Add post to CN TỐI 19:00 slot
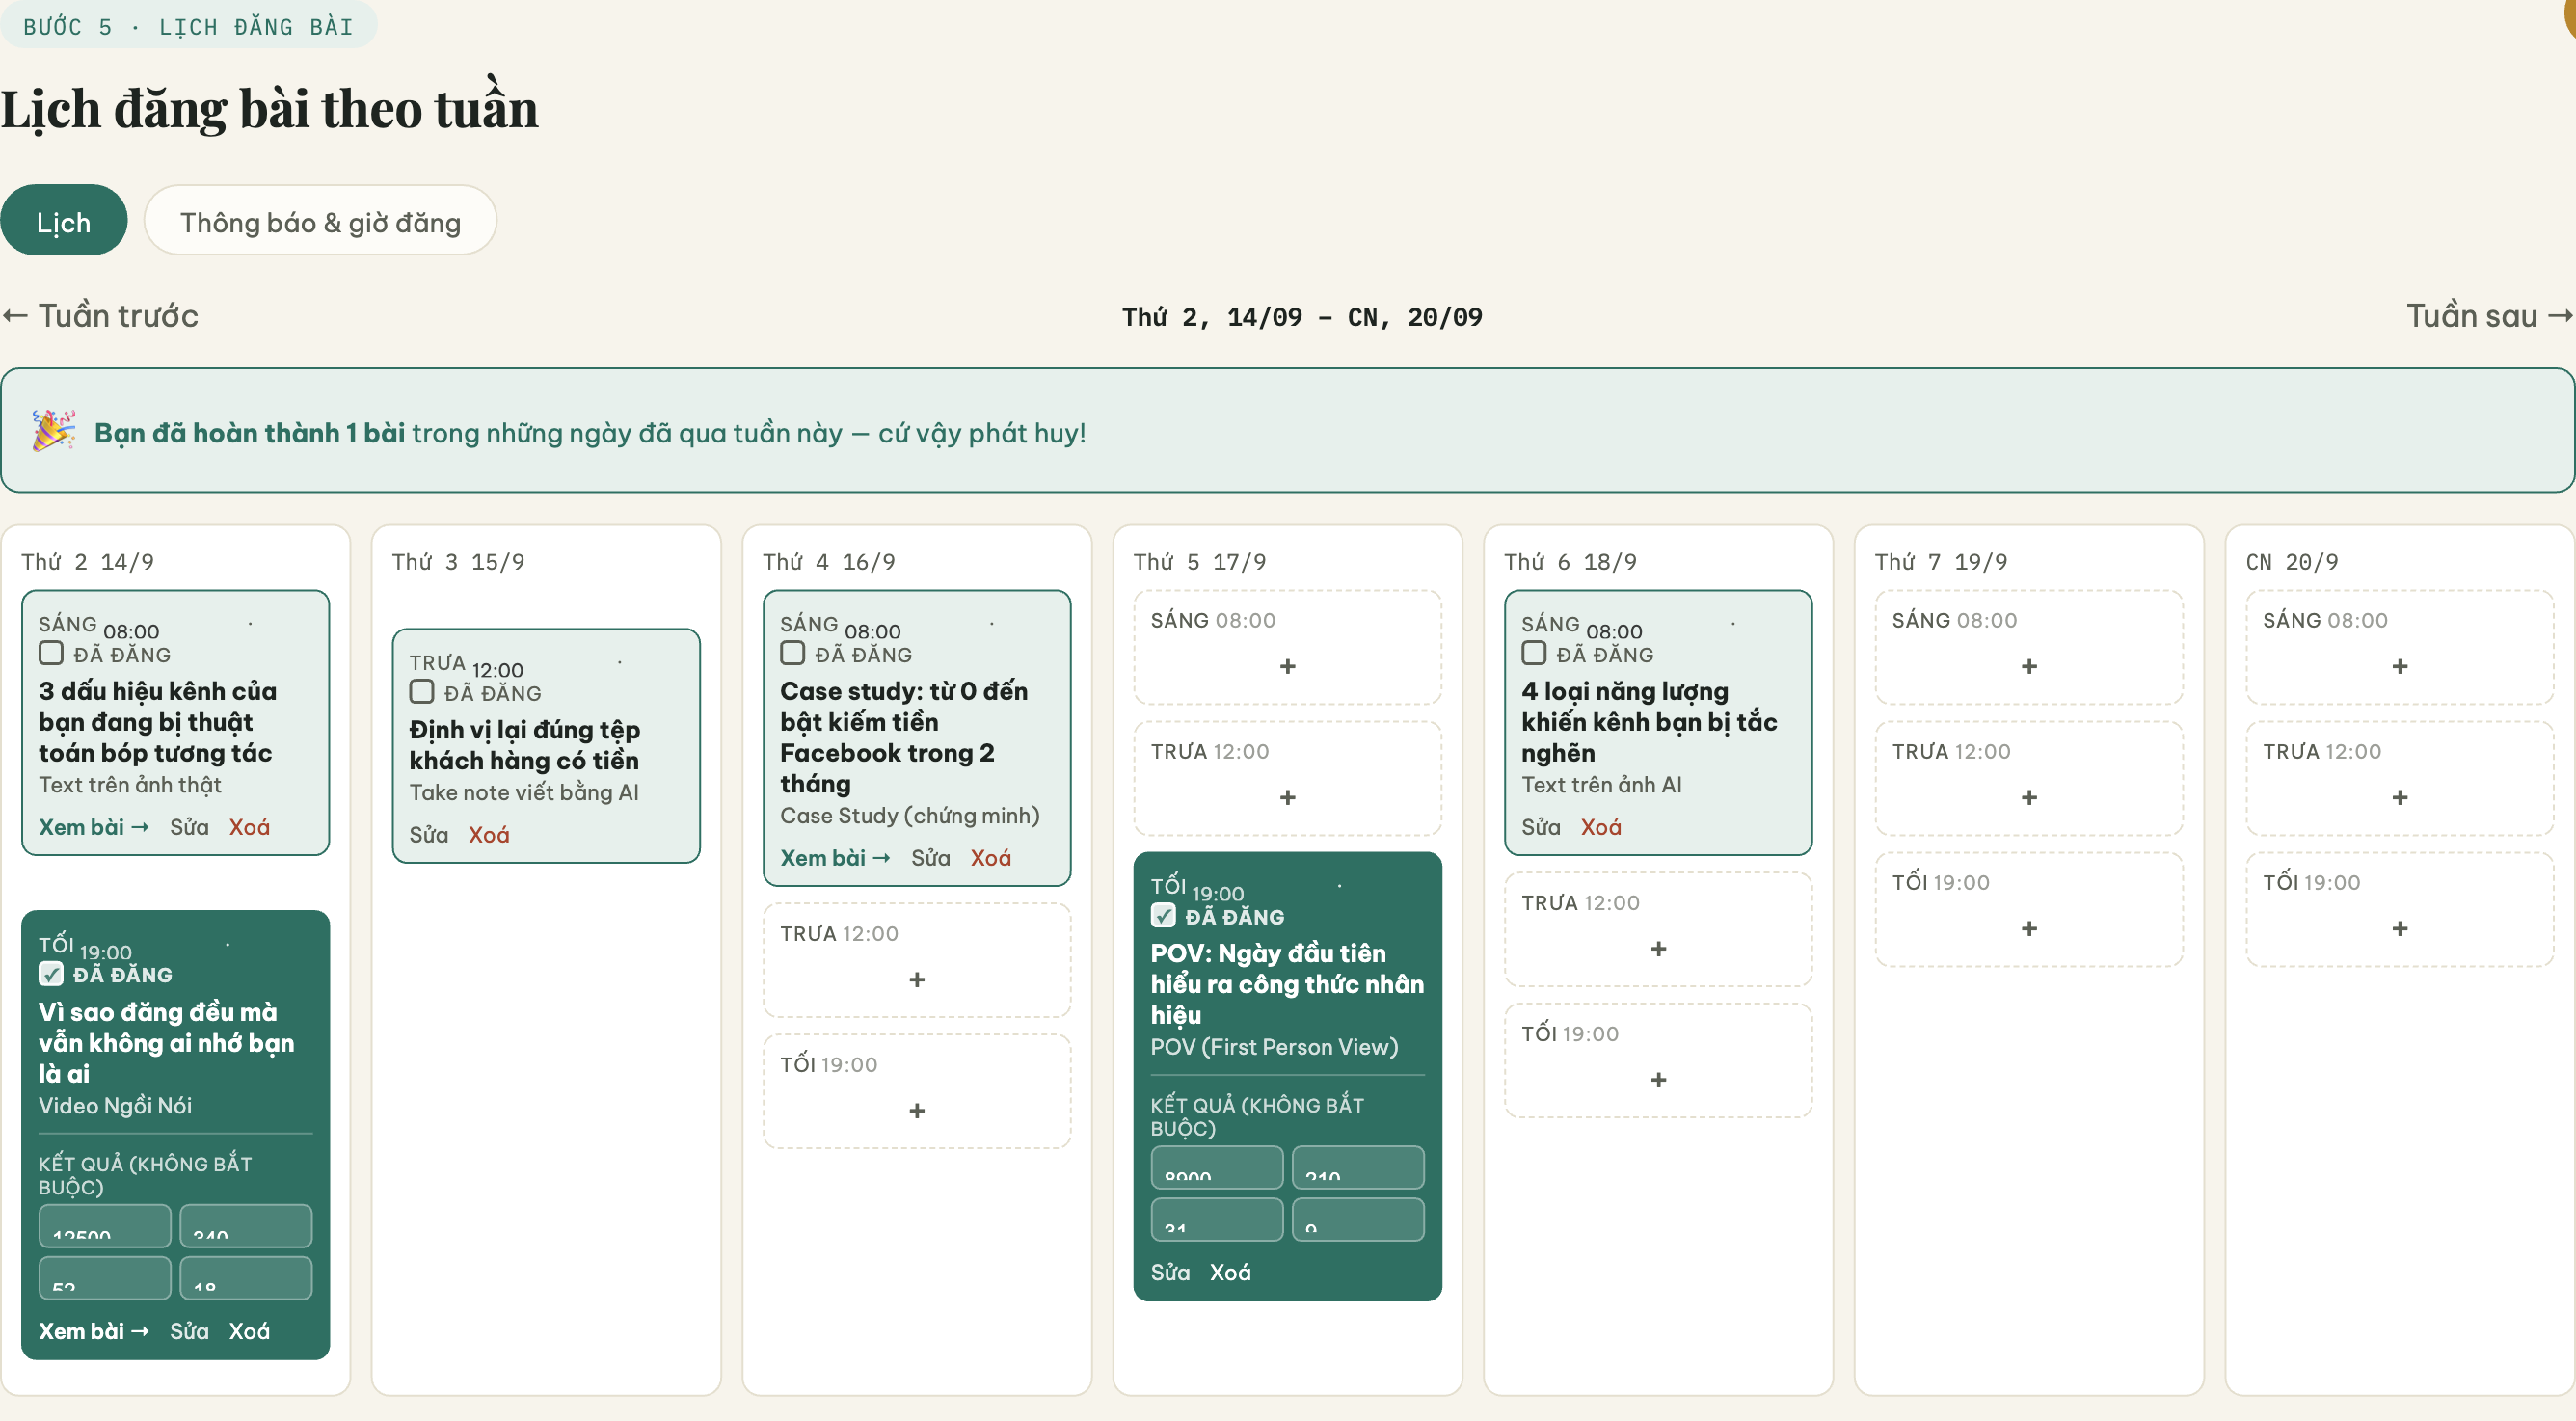The image size is (2576, 1421). [2399, 928]
